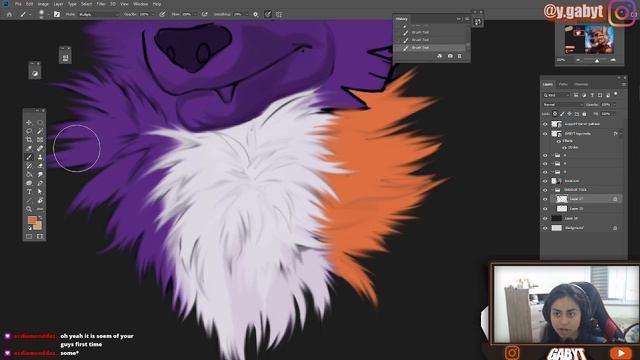Pick the orange foreground color swatch
Image resolution: width=640 pixels, height=360 pixels.
click(32, 220)
